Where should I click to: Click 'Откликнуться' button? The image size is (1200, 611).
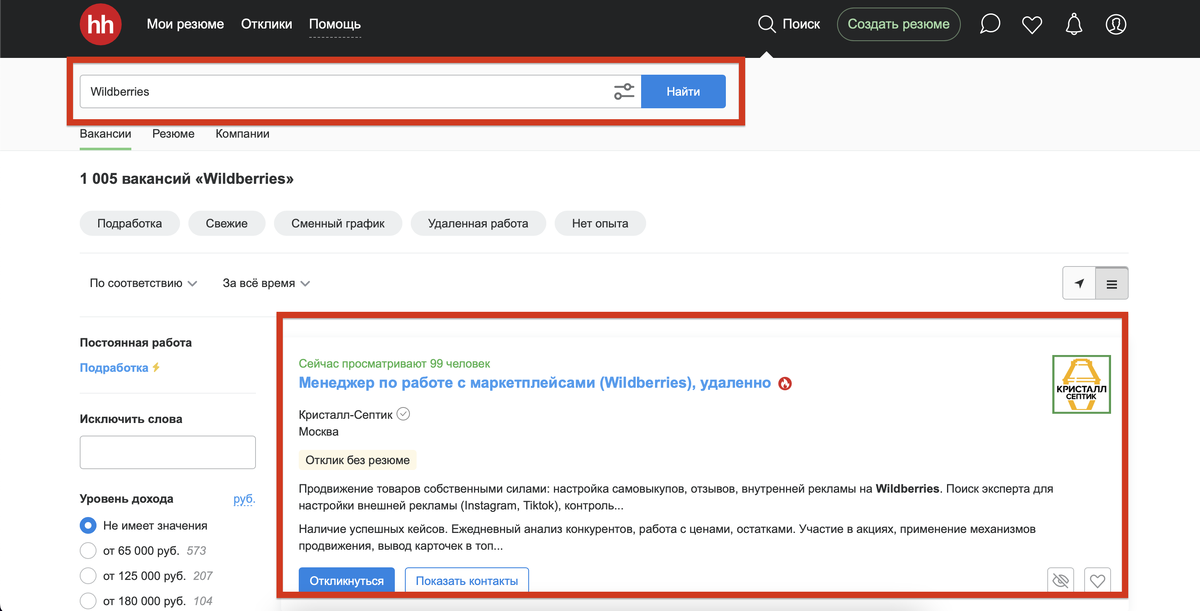click(346, 581)
